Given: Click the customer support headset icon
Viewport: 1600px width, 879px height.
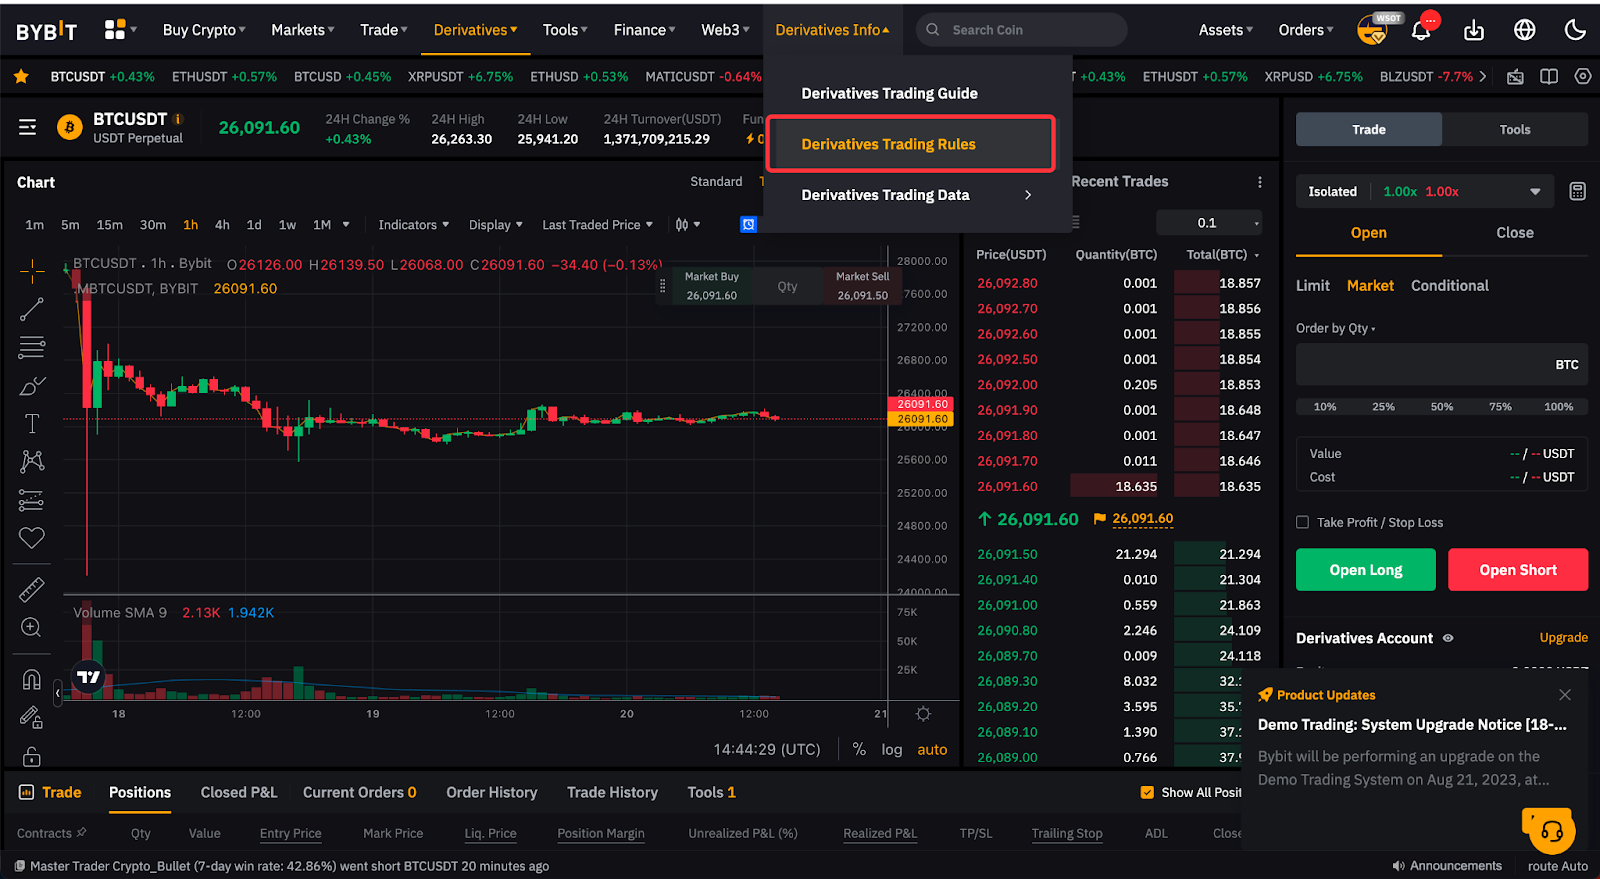Looking at the screenshot, I should pos(1551,831).
